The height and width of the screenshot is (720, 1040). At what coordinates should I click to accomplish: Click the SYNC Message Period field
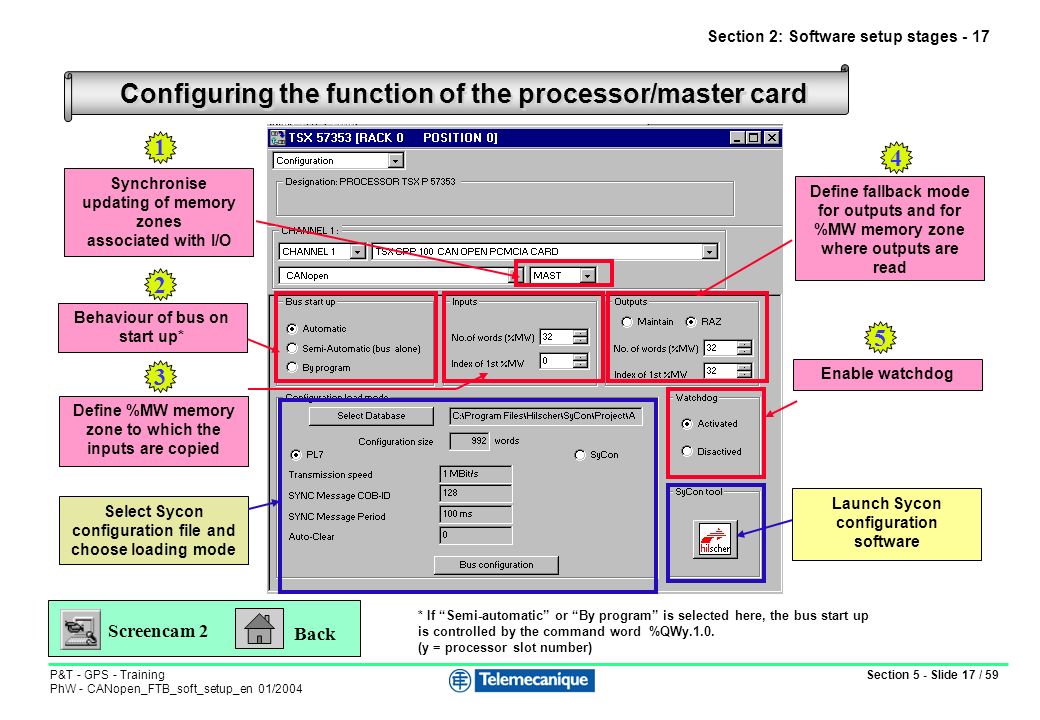point(476,514)
